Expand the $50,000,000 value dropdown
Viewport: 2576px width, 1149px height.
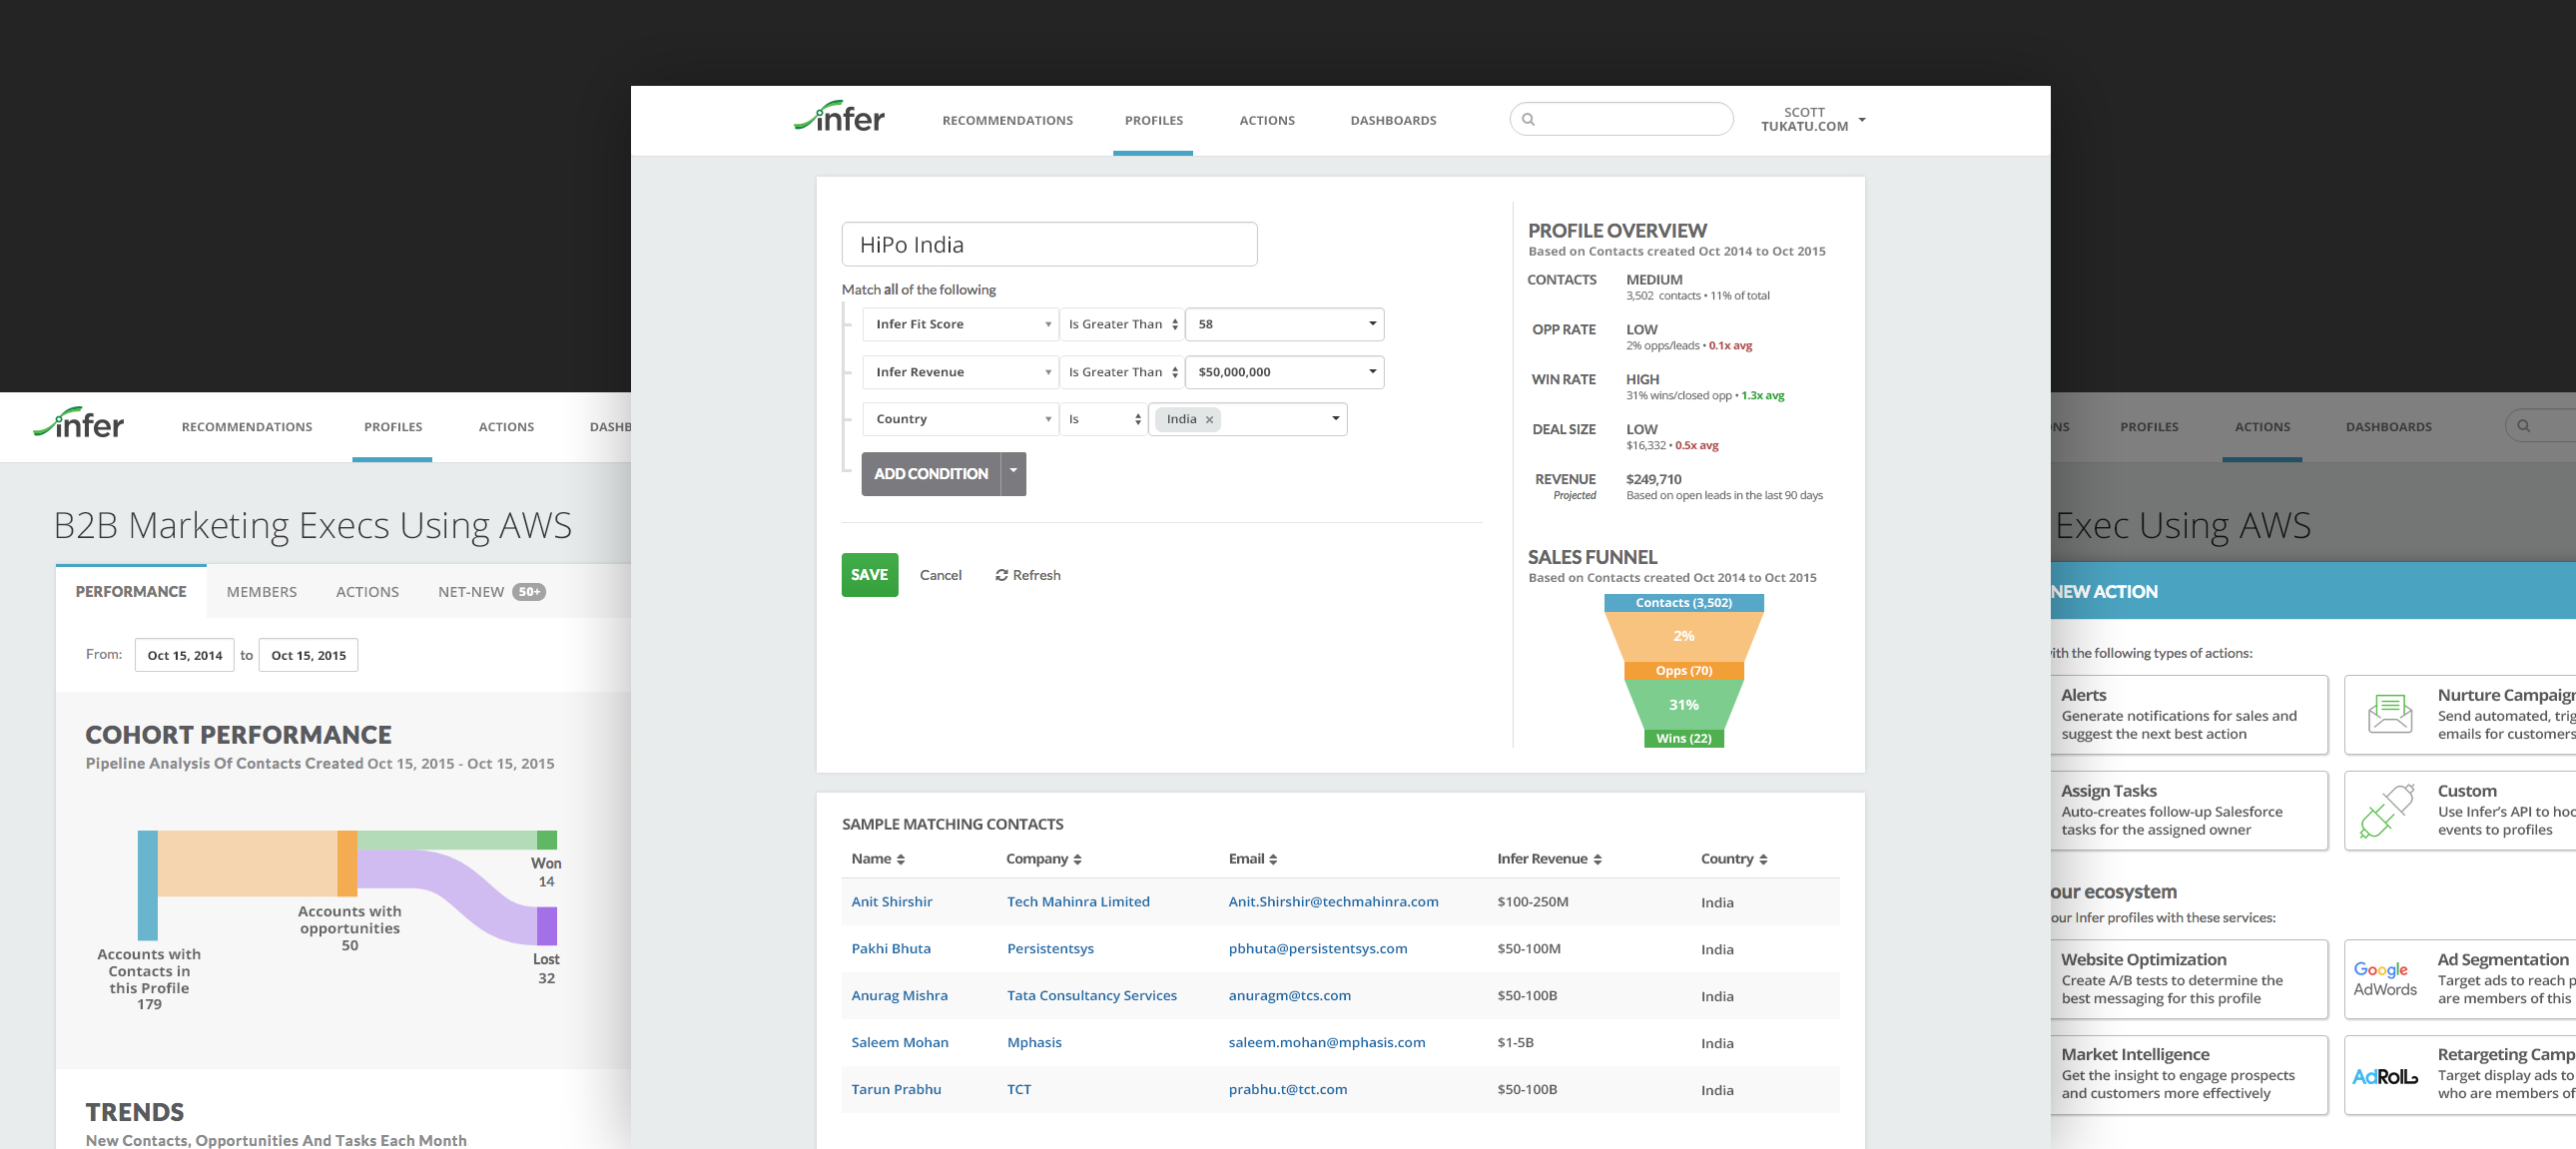[1372, 372]
